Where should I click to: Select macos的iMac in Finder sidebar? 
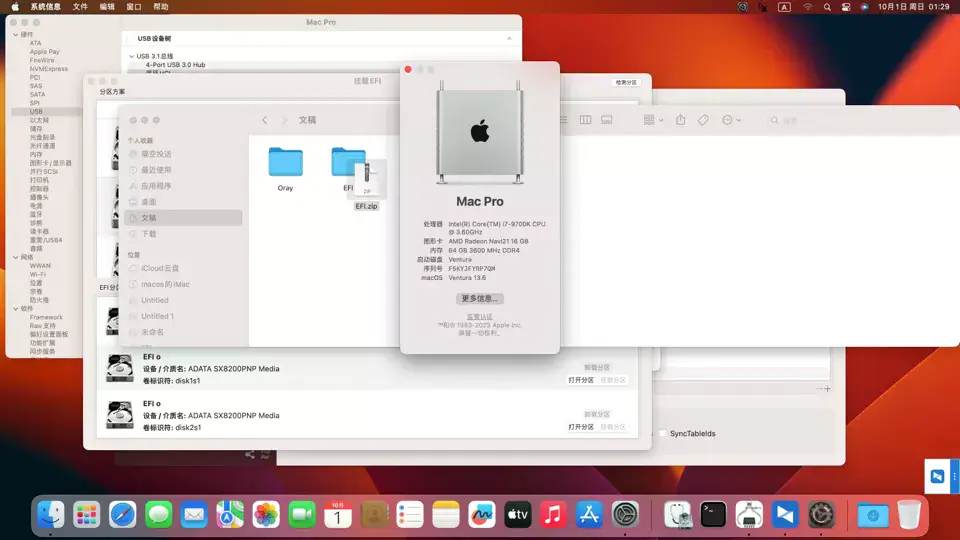pos(183,284)
